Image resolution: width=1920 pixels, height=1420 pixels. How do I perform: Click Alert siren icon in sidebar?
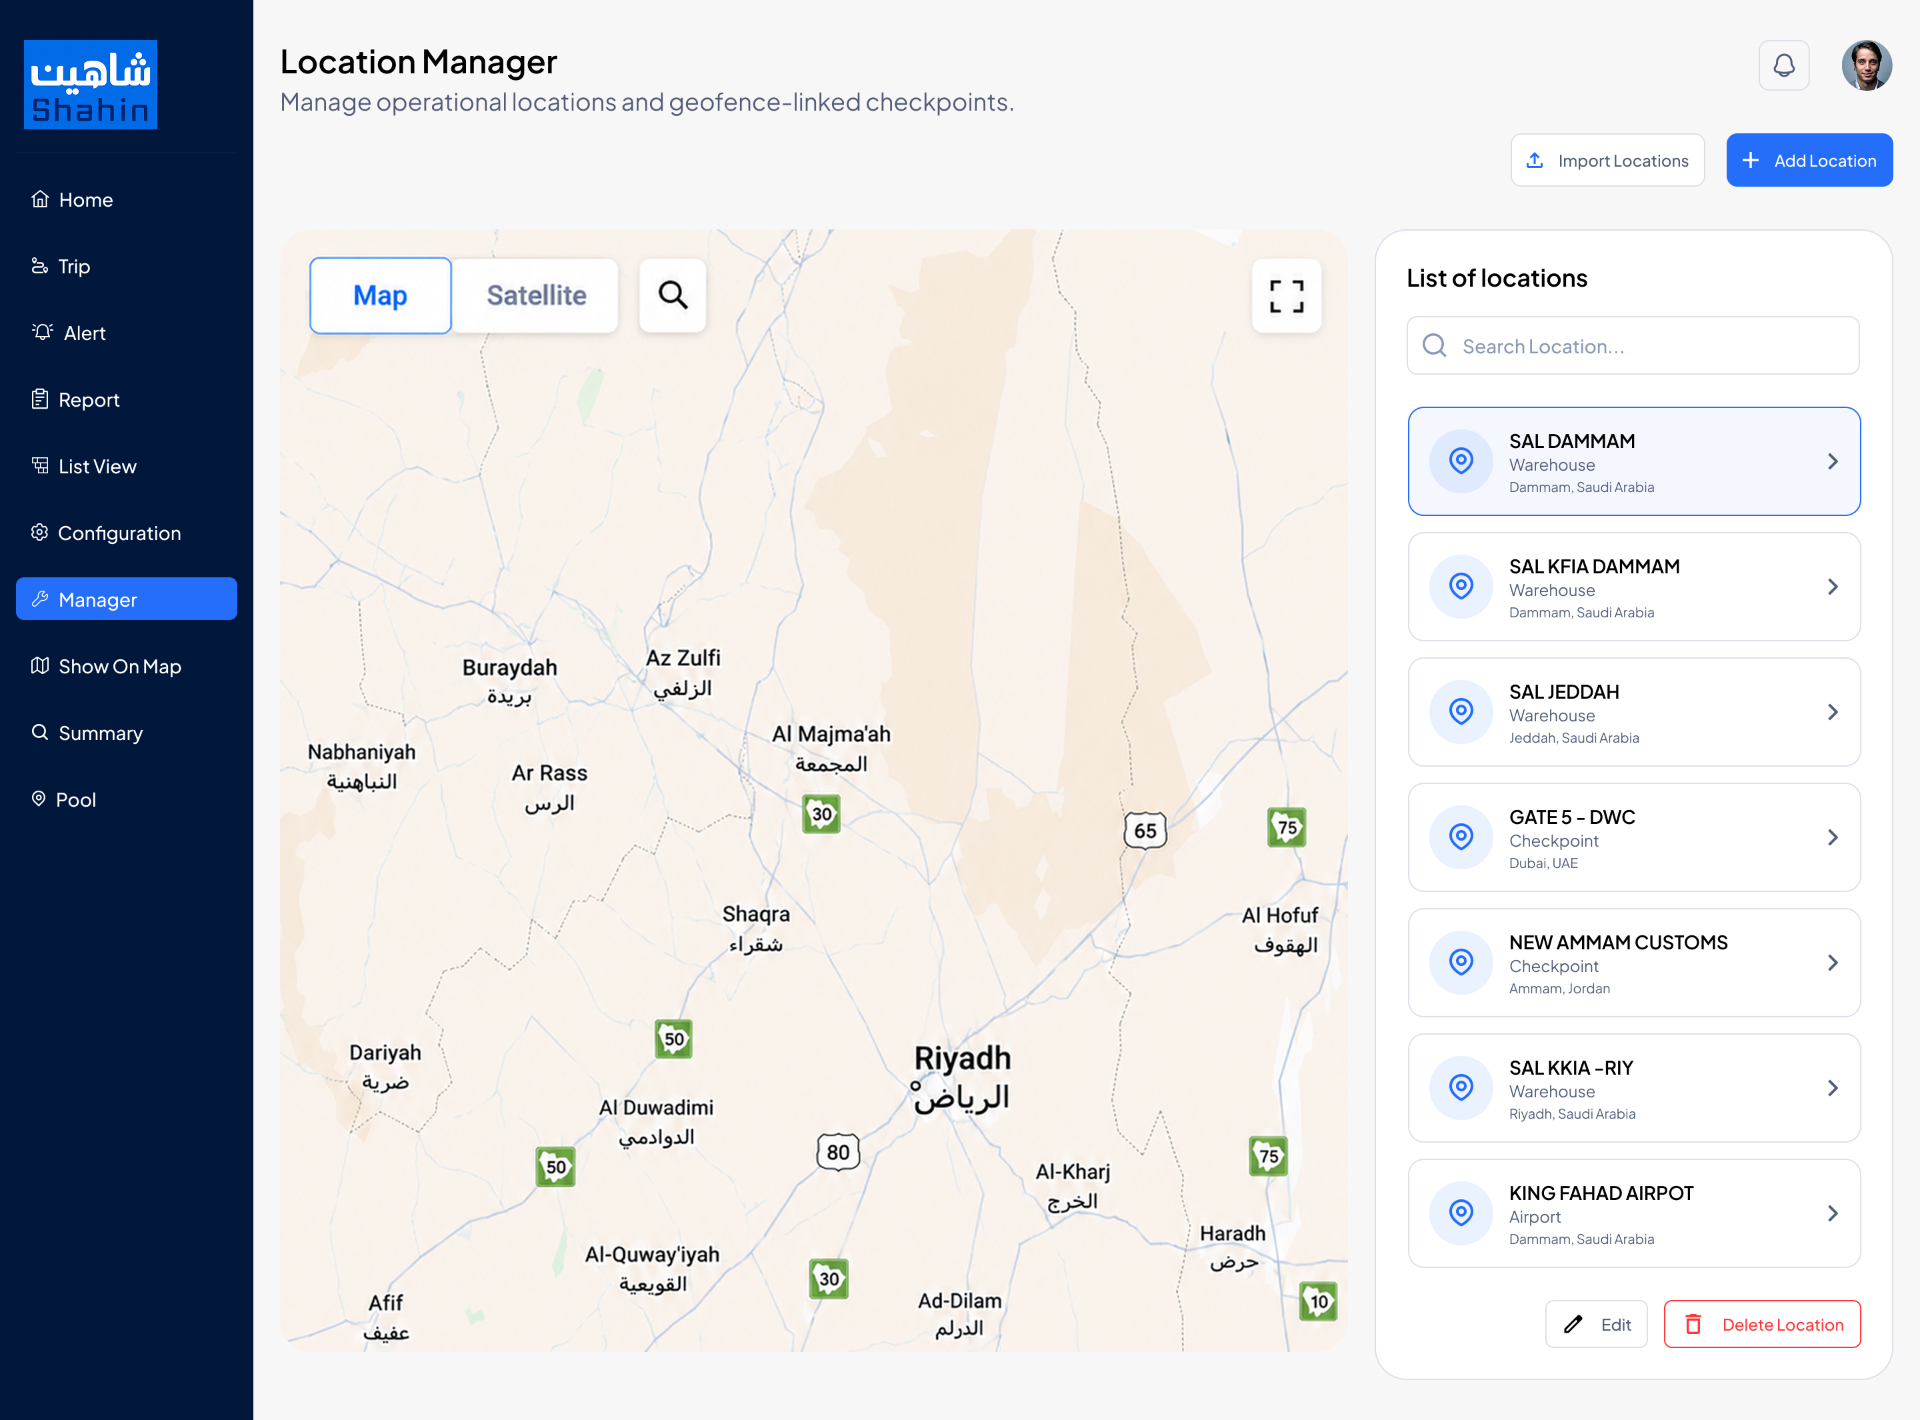click(x=42, y=332)
